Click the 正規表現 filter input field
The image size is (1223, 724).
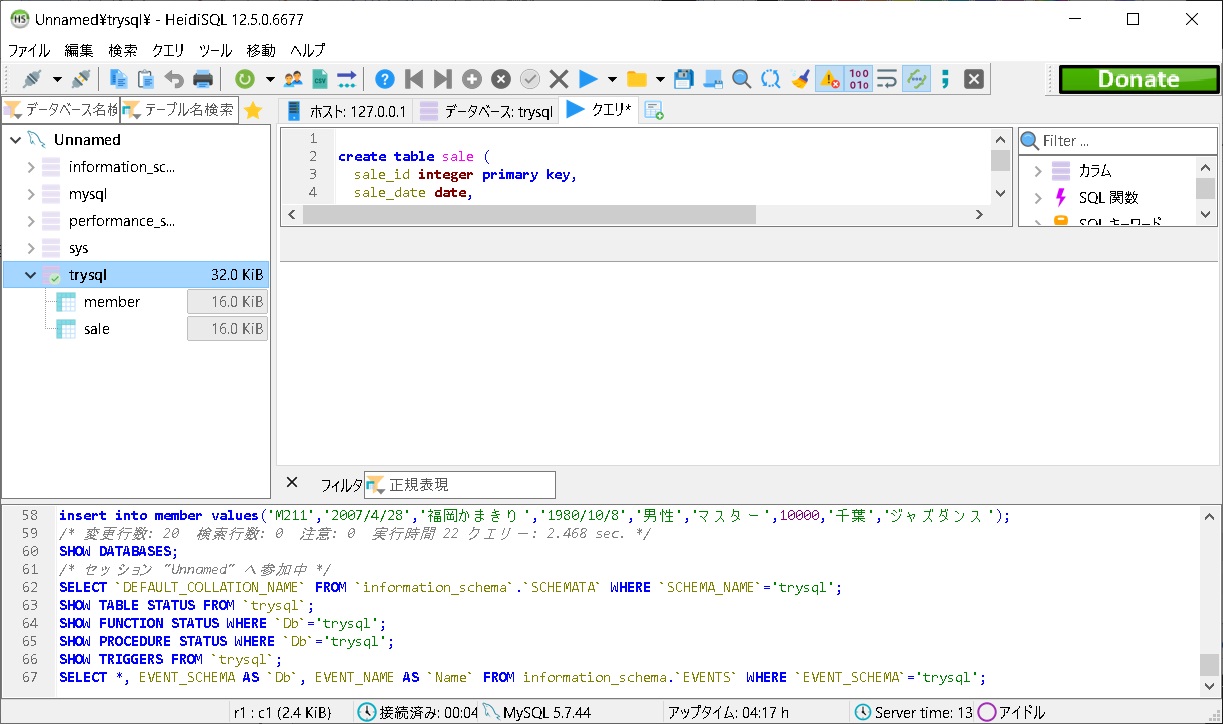460,485
